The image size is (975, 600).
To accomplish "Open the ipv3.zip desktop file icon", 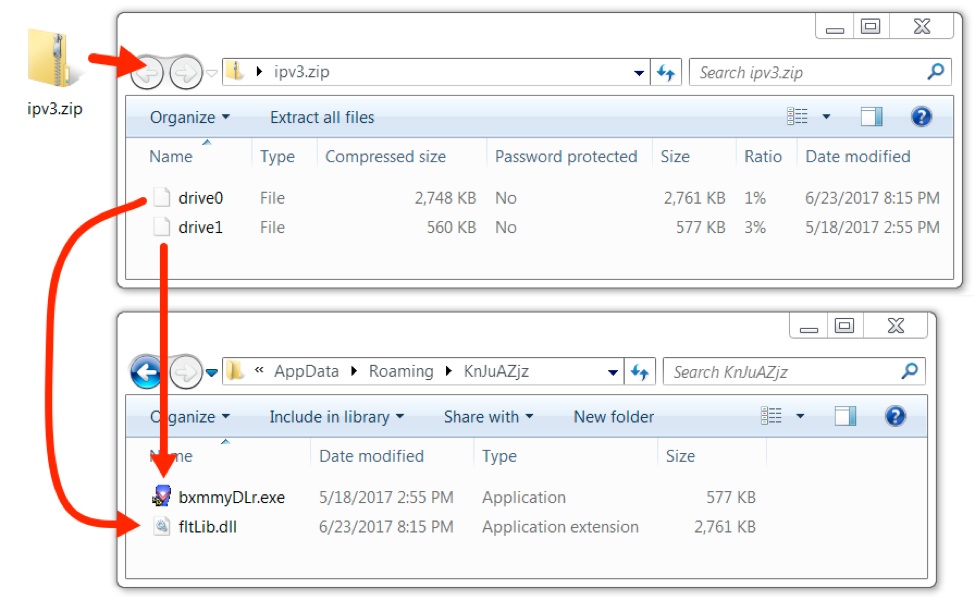I will (54, 58).
